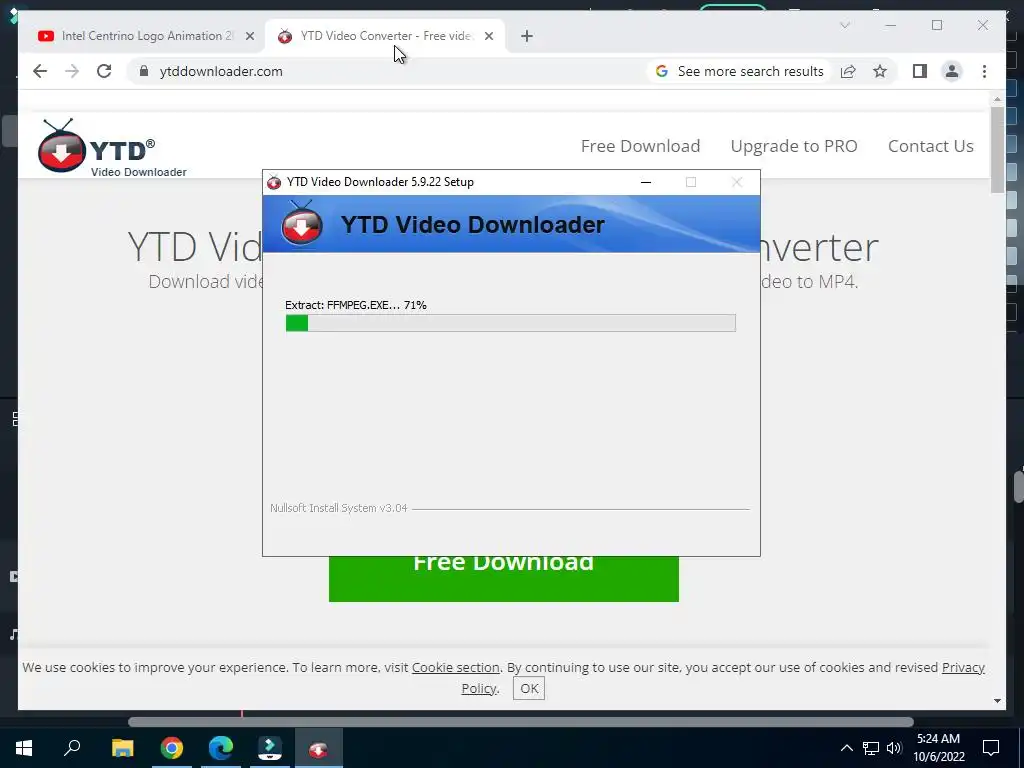Image resolution: width=1024 pixels, height=768 pixels.
Task: Click the installer extraction progress bar
Action: pos(511,323)
